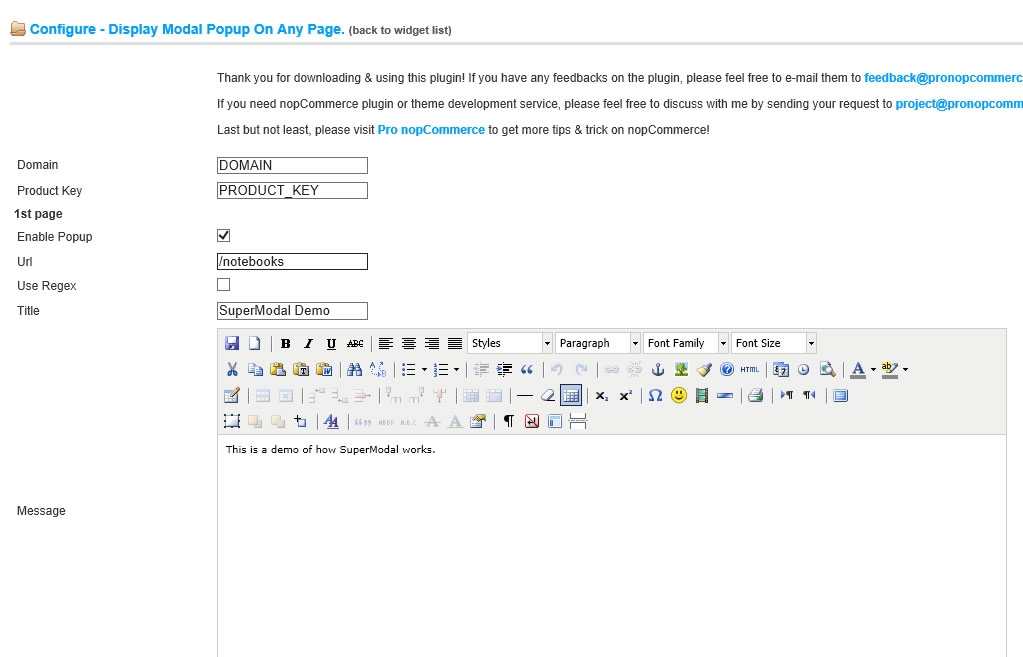Click the horizontal rule line button
This screenshot has width=1023, height=657.
tap(525, 395)
